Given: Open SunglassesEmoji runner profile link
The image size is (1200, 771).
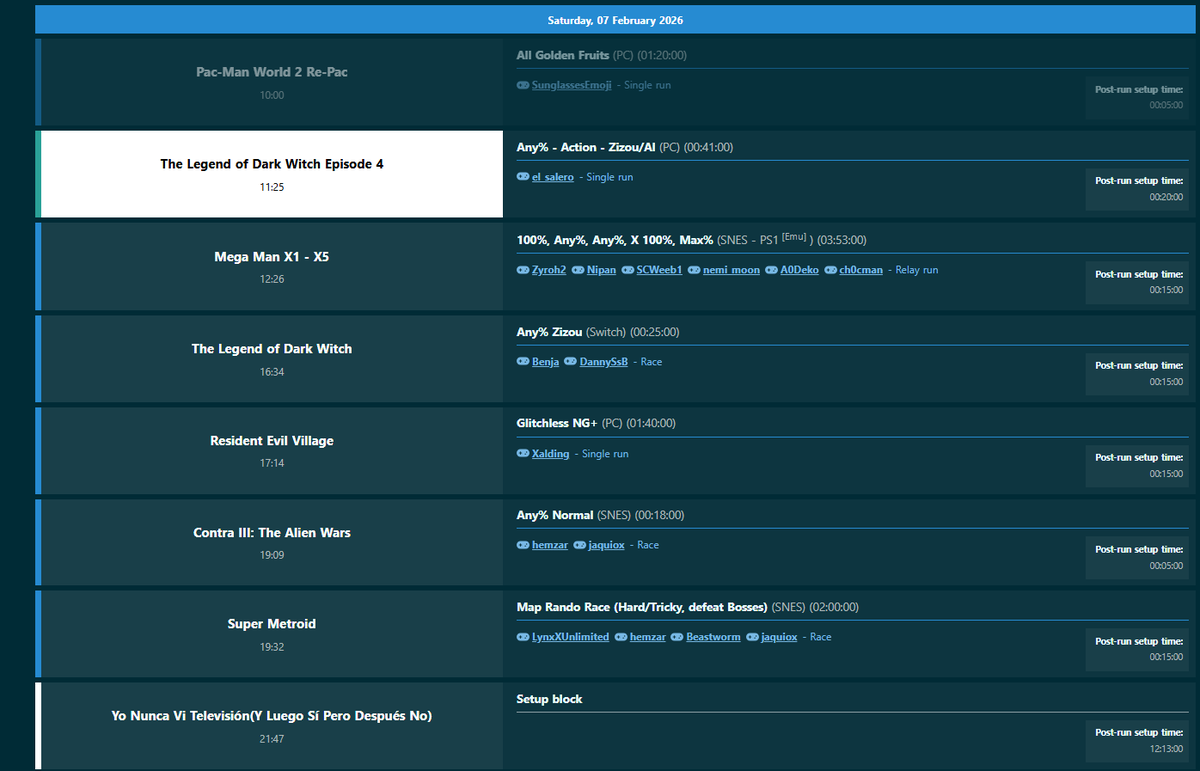Looking at the screenshot, I should 571,85.
